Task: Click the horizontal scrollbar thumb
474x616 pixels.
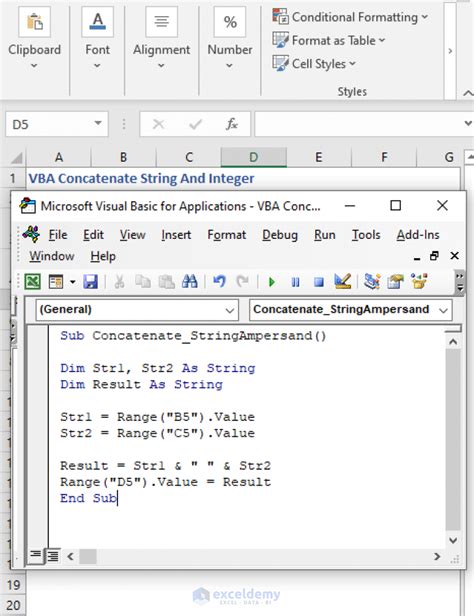Action: pyautogui.click(x=88, y=556)
